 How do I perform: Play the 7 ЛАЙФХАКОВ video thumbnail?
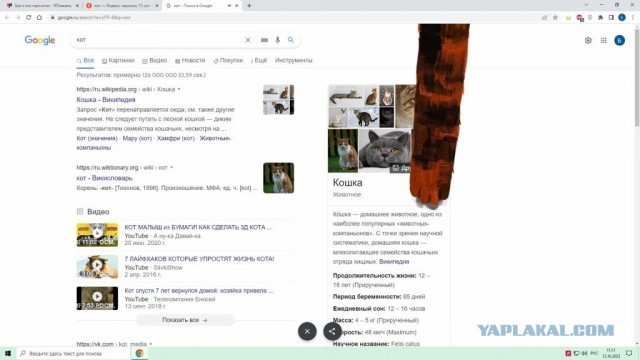97,267
